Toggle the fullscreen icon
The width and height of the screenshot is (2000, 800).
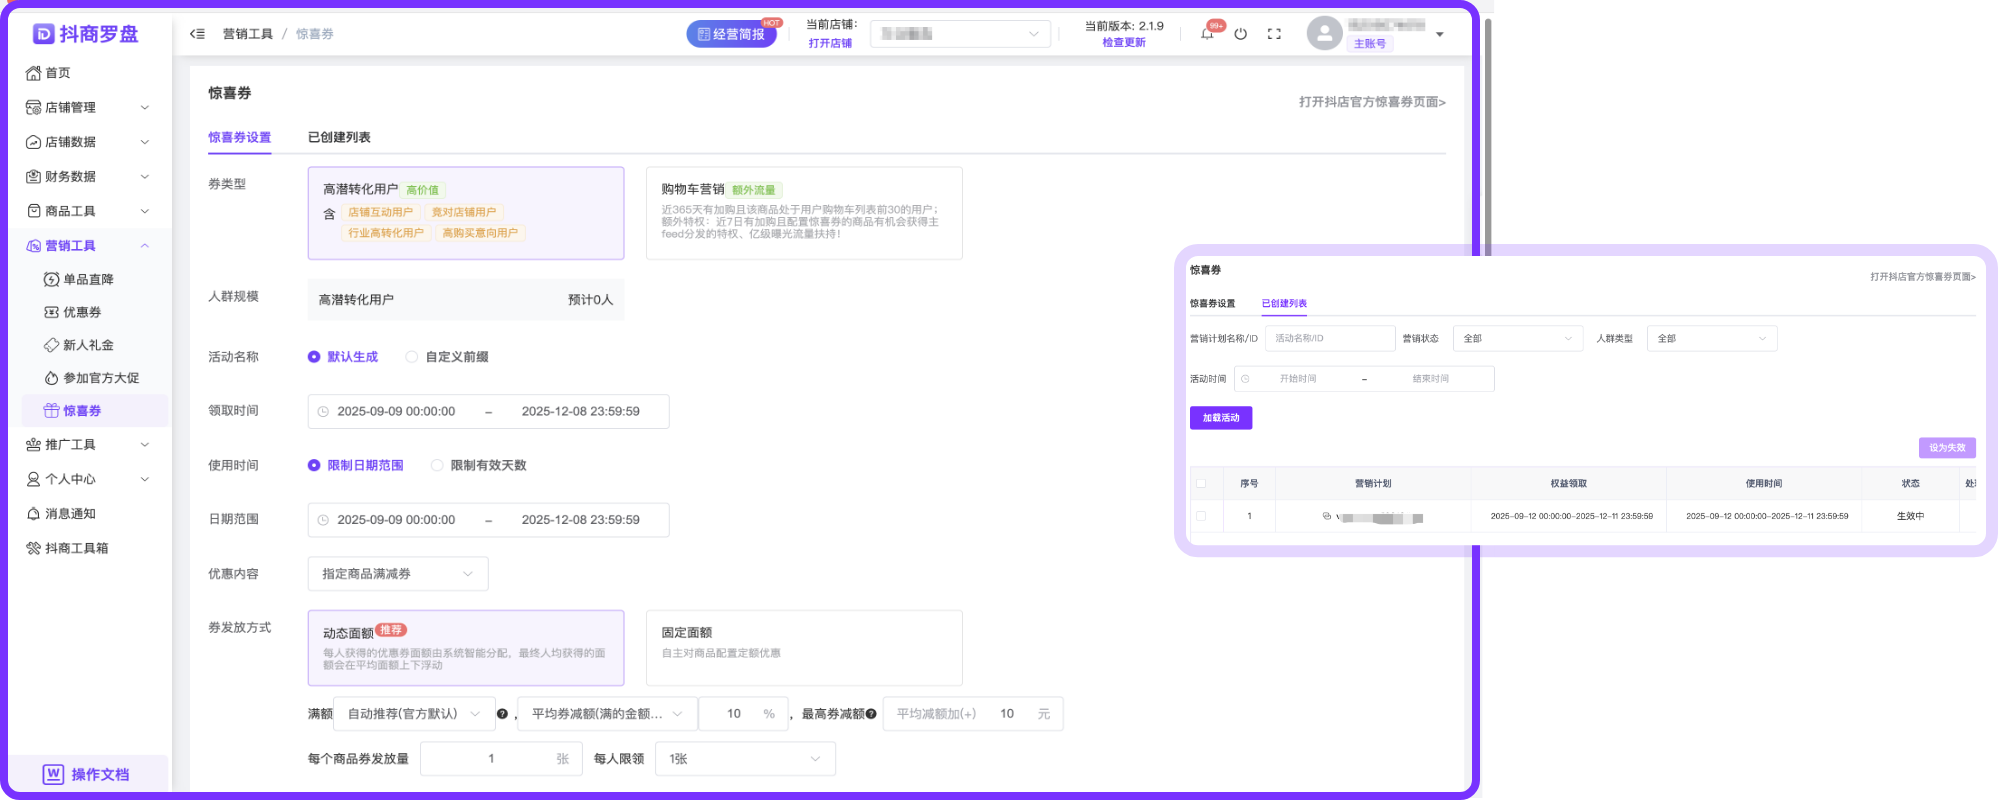(x=1274, y=34)
